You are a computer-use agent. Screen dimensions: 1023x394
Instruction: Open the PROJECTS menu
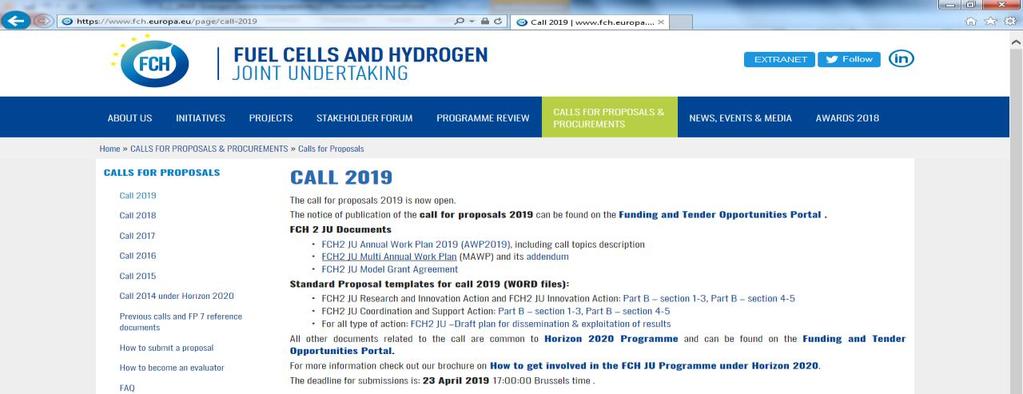[271, 118]
